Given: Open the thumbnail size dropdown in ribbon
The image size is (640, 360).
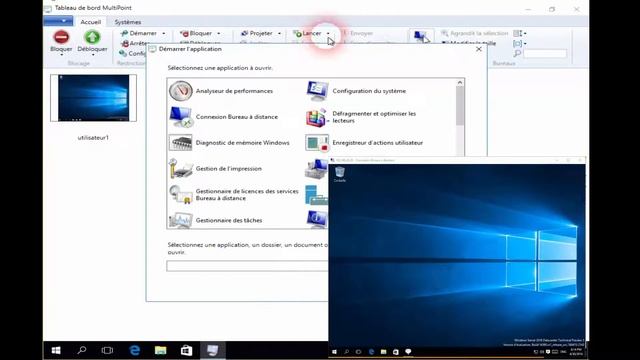Looking at the screenshot, I should tap(520, 43).
